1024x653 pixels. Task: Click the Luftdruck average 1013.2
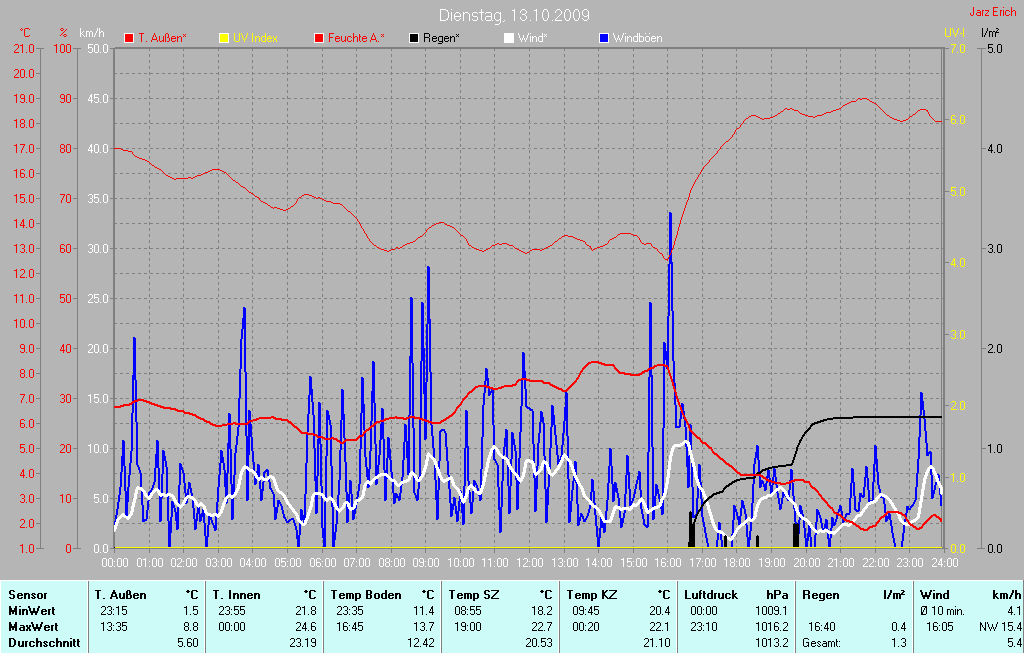pos(772,643)
